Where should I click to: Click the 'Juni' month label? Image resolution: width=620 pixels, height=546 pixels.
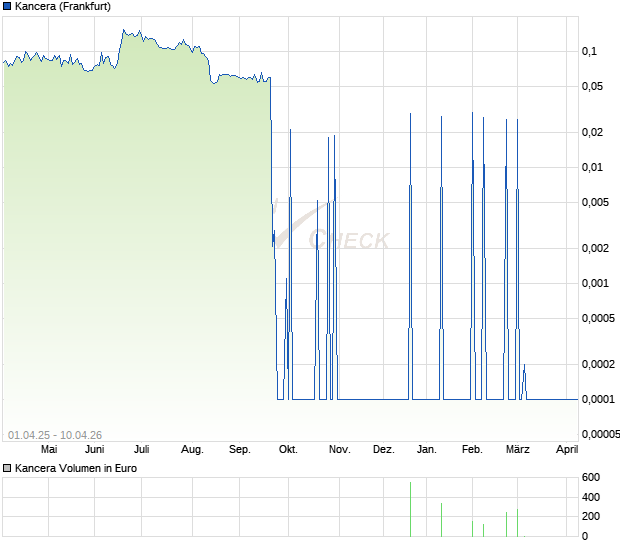pyautogui.click(x=95, y=450)
